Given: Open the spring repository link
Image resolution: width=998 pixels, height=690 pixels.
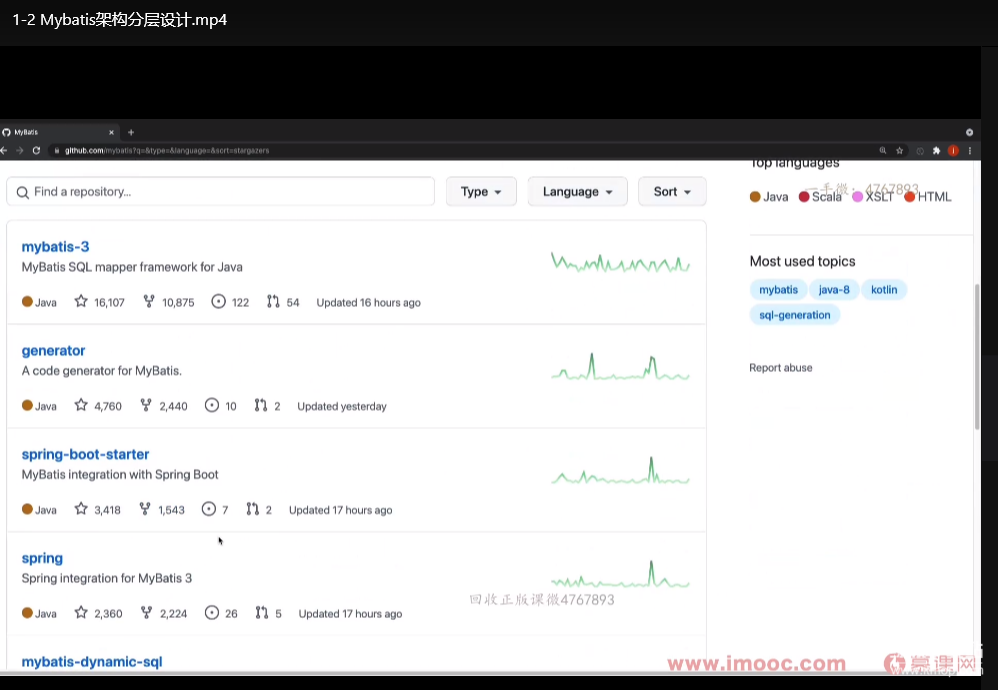Looking at the screenshot, I should [42, 558].
